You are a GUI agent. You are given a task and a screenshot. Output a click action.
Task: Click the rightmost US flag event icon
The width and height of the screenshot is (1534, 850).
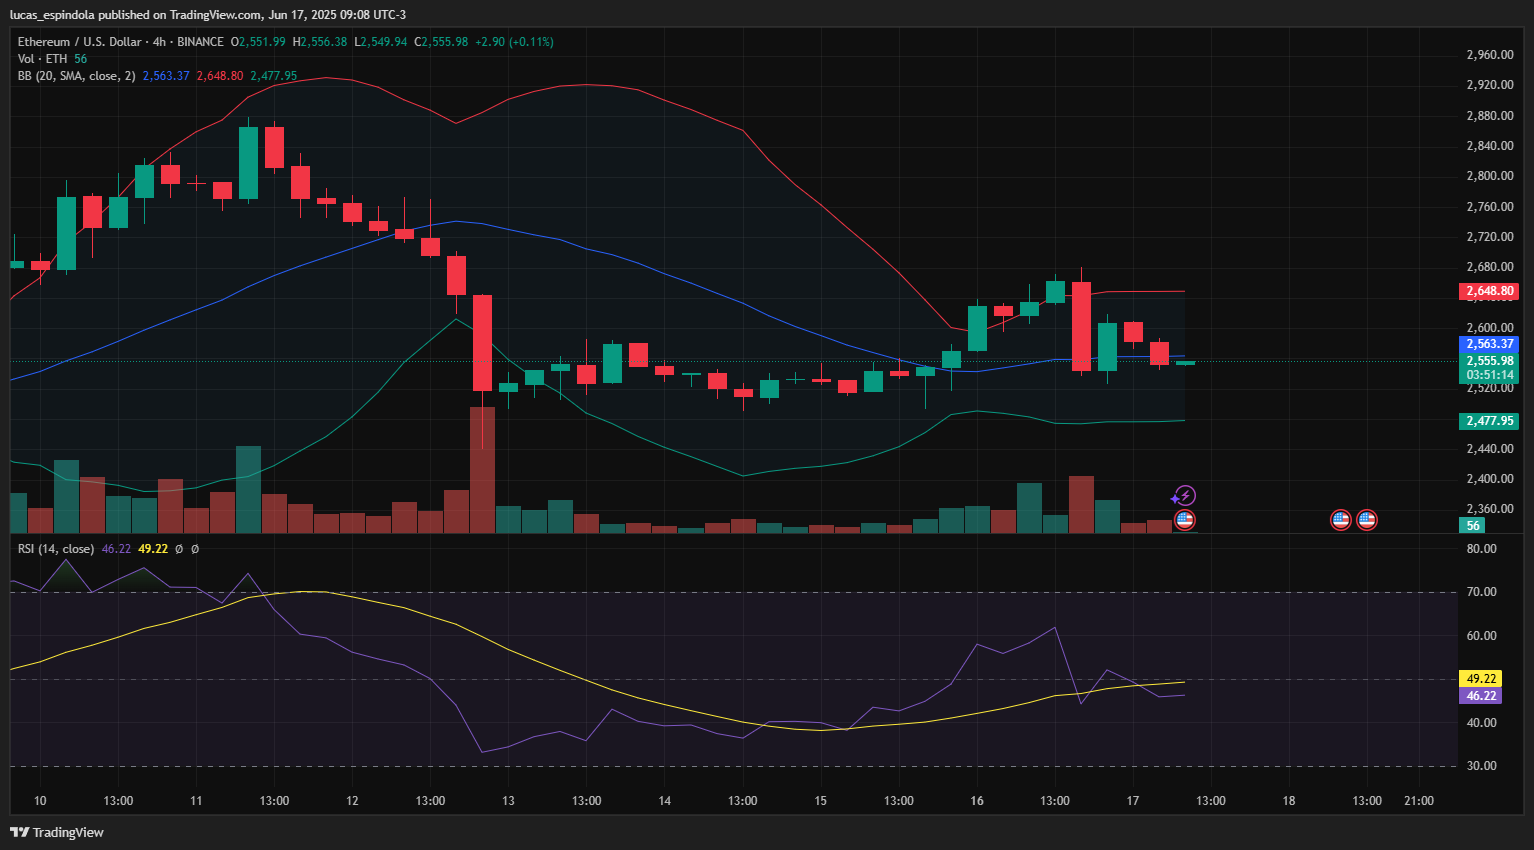tap(1367, 520)
